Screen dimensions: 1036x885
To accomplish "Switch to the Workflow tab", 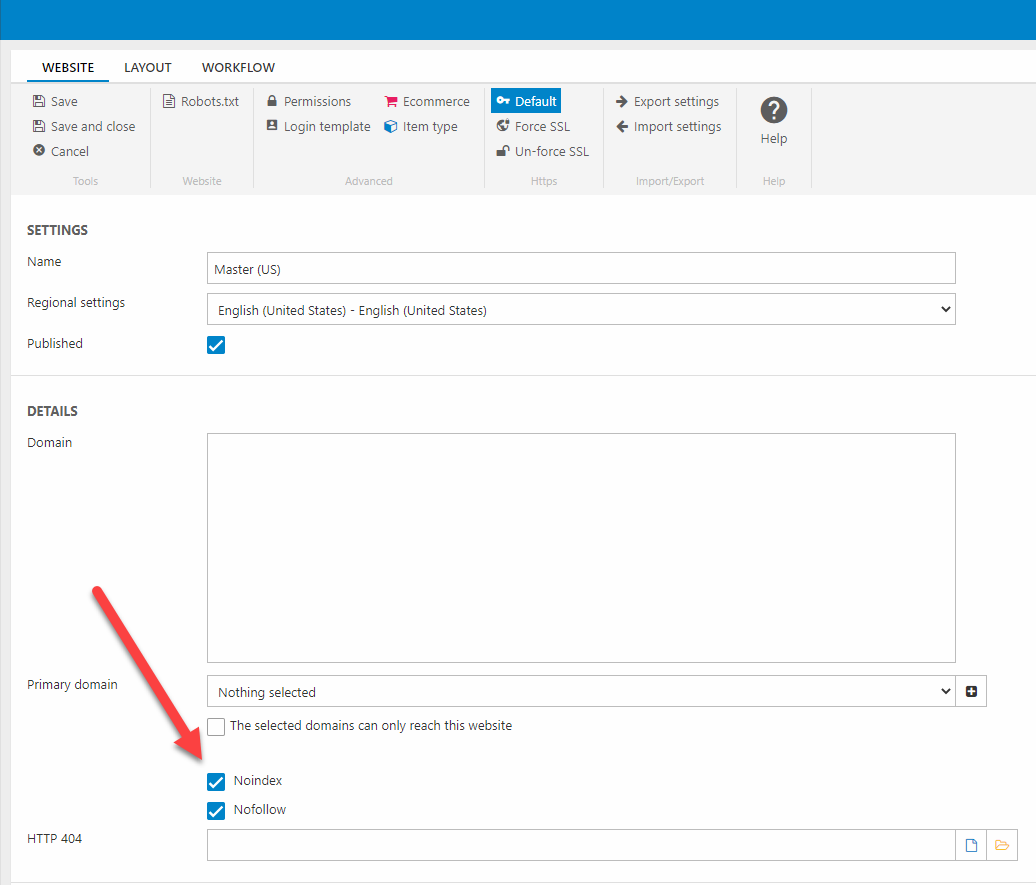I will click(x=238, y=68).
